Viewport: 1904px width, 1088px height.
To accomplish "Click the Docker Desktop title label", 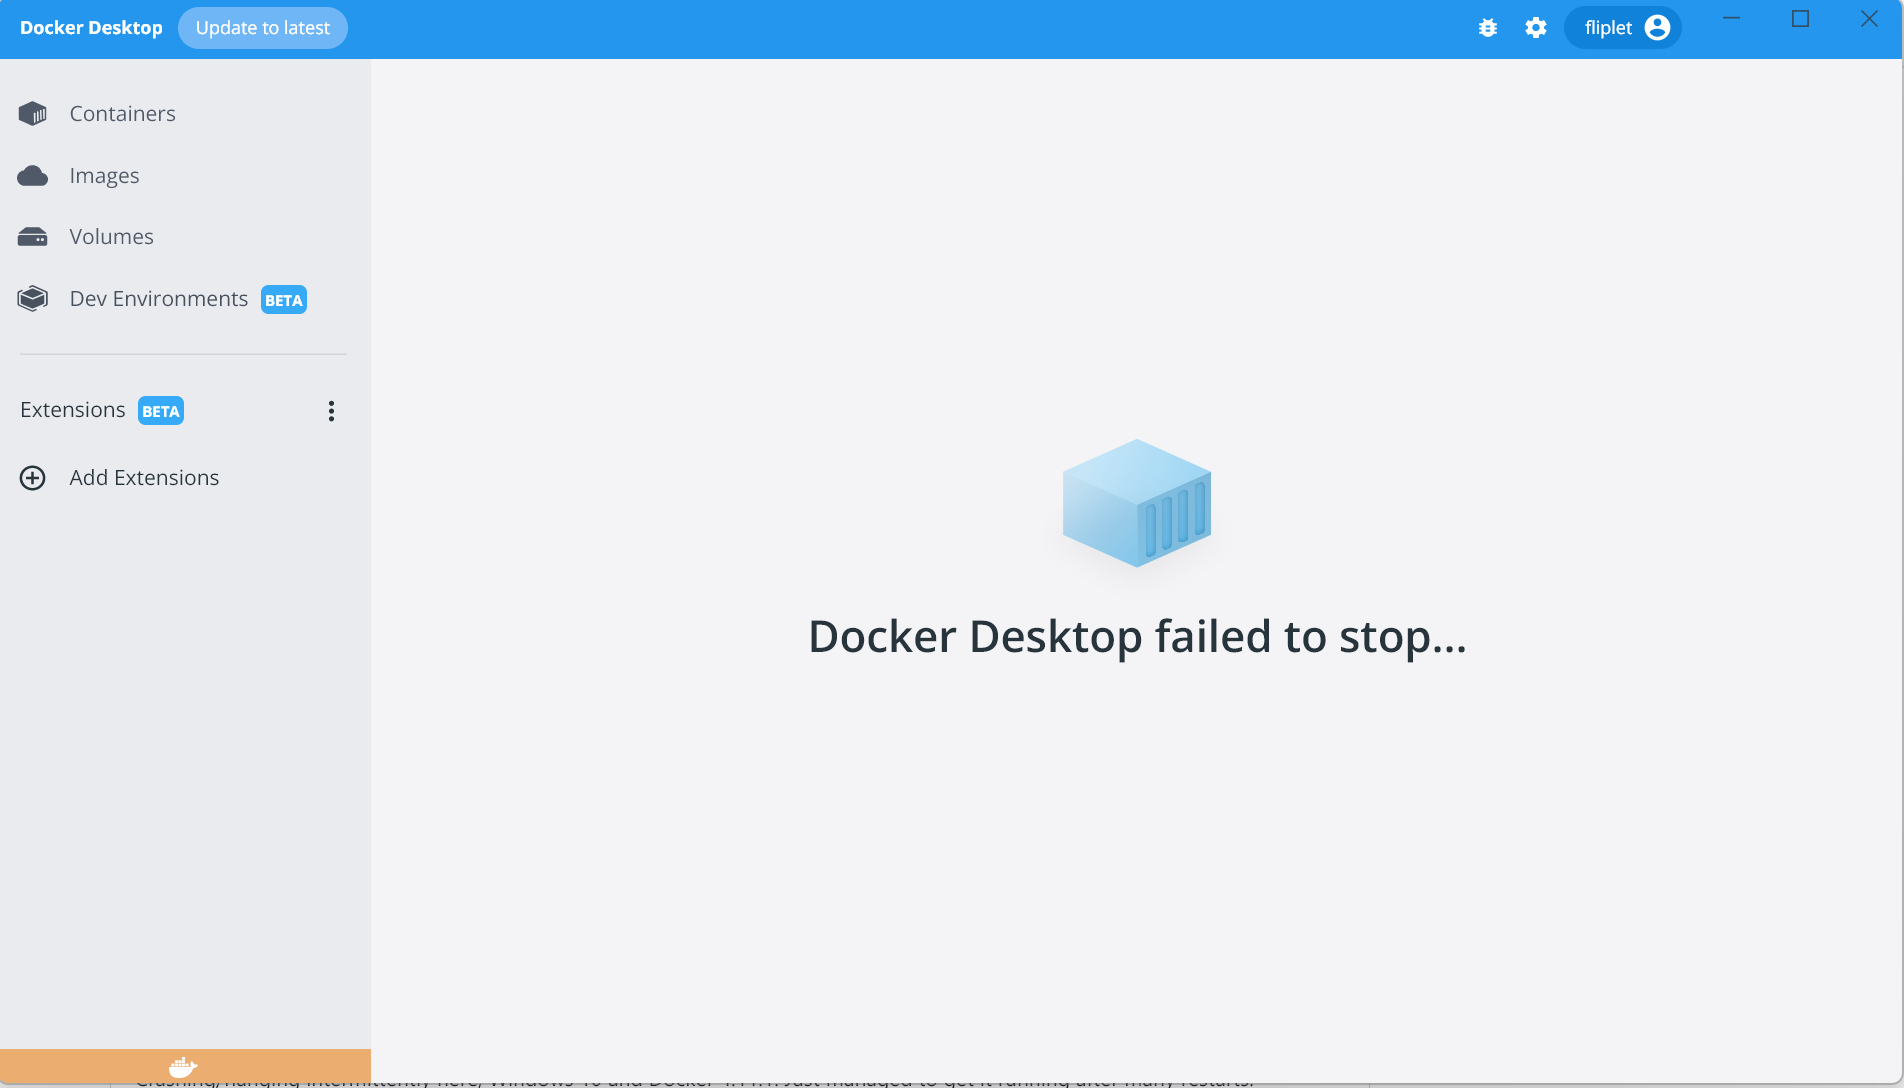I will point(90,27).
